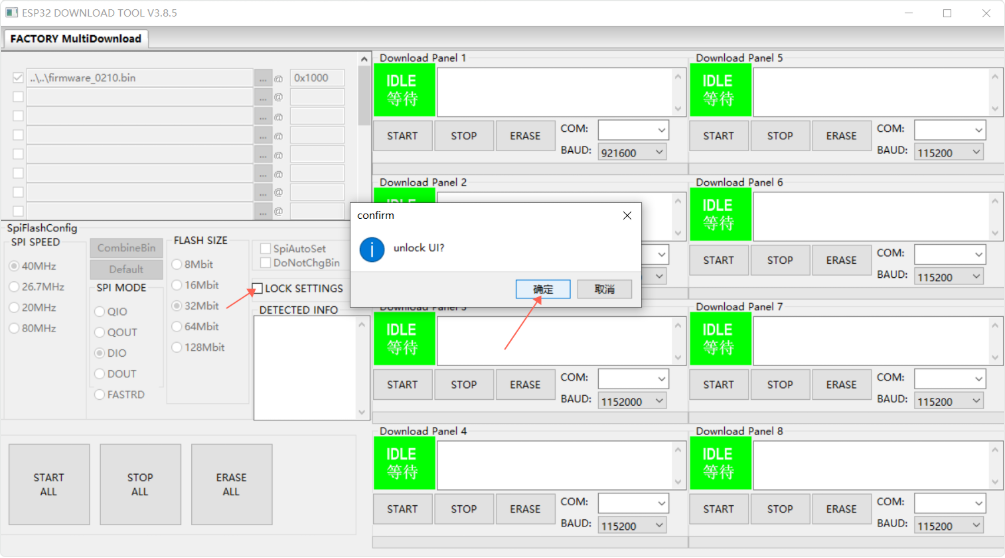Minimize the ESP32 Download Tool window
This screenshot has height=558, width=1005.
pyautogui.click(x=909, y=13)
